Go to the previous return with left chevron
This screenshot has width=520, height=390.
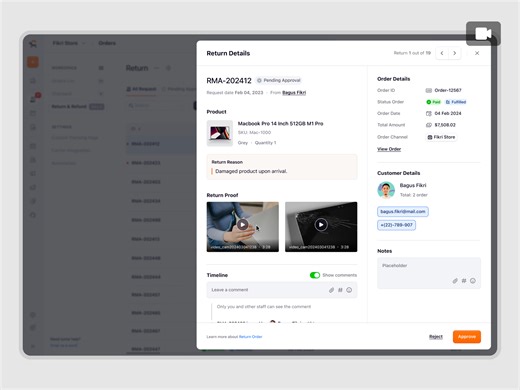(442, 53)
